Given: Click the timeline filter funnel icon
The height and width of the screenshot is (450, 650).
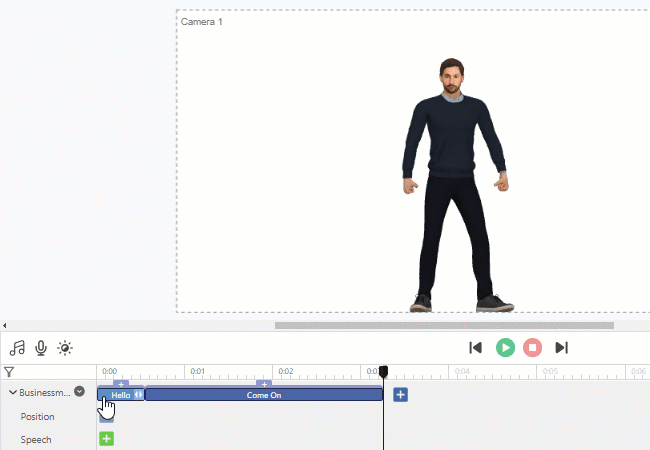Looking at the screenshot, I should click(x=9, y=372).
